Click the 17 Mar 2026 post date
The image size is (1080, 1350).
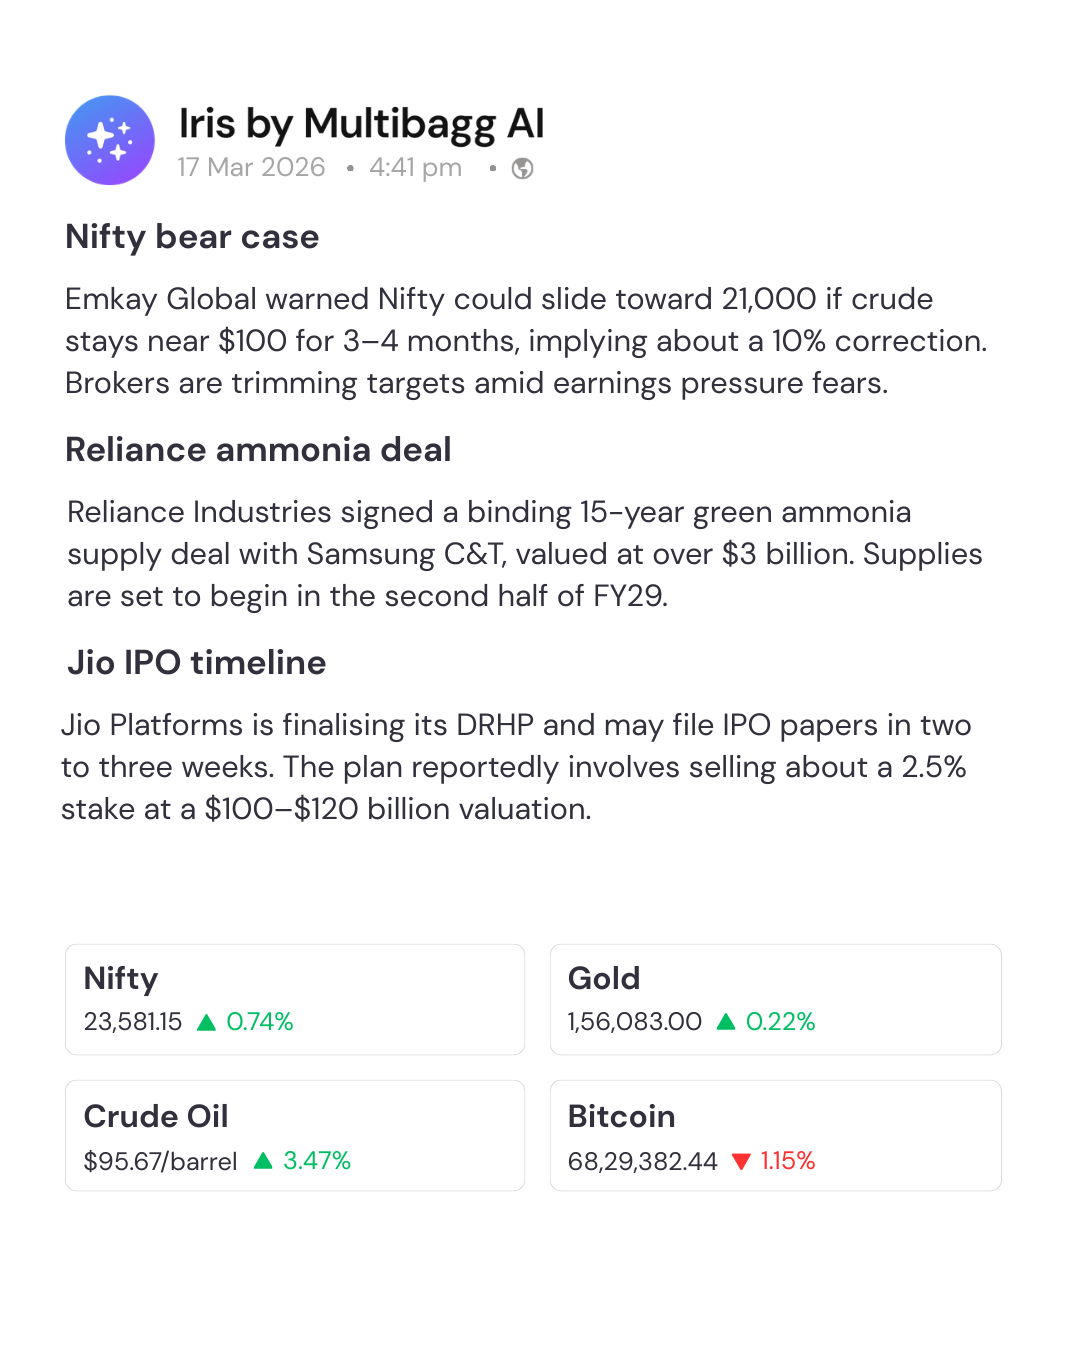(251, 167)
